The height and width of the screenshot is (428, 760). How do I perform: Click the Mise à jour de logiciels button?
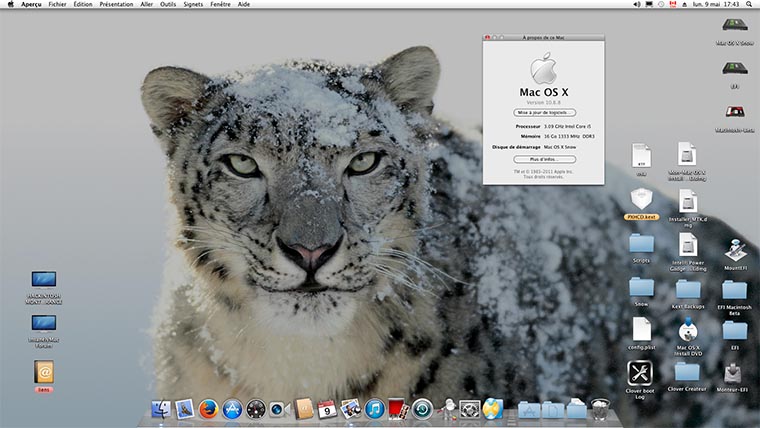click(544, 113)
